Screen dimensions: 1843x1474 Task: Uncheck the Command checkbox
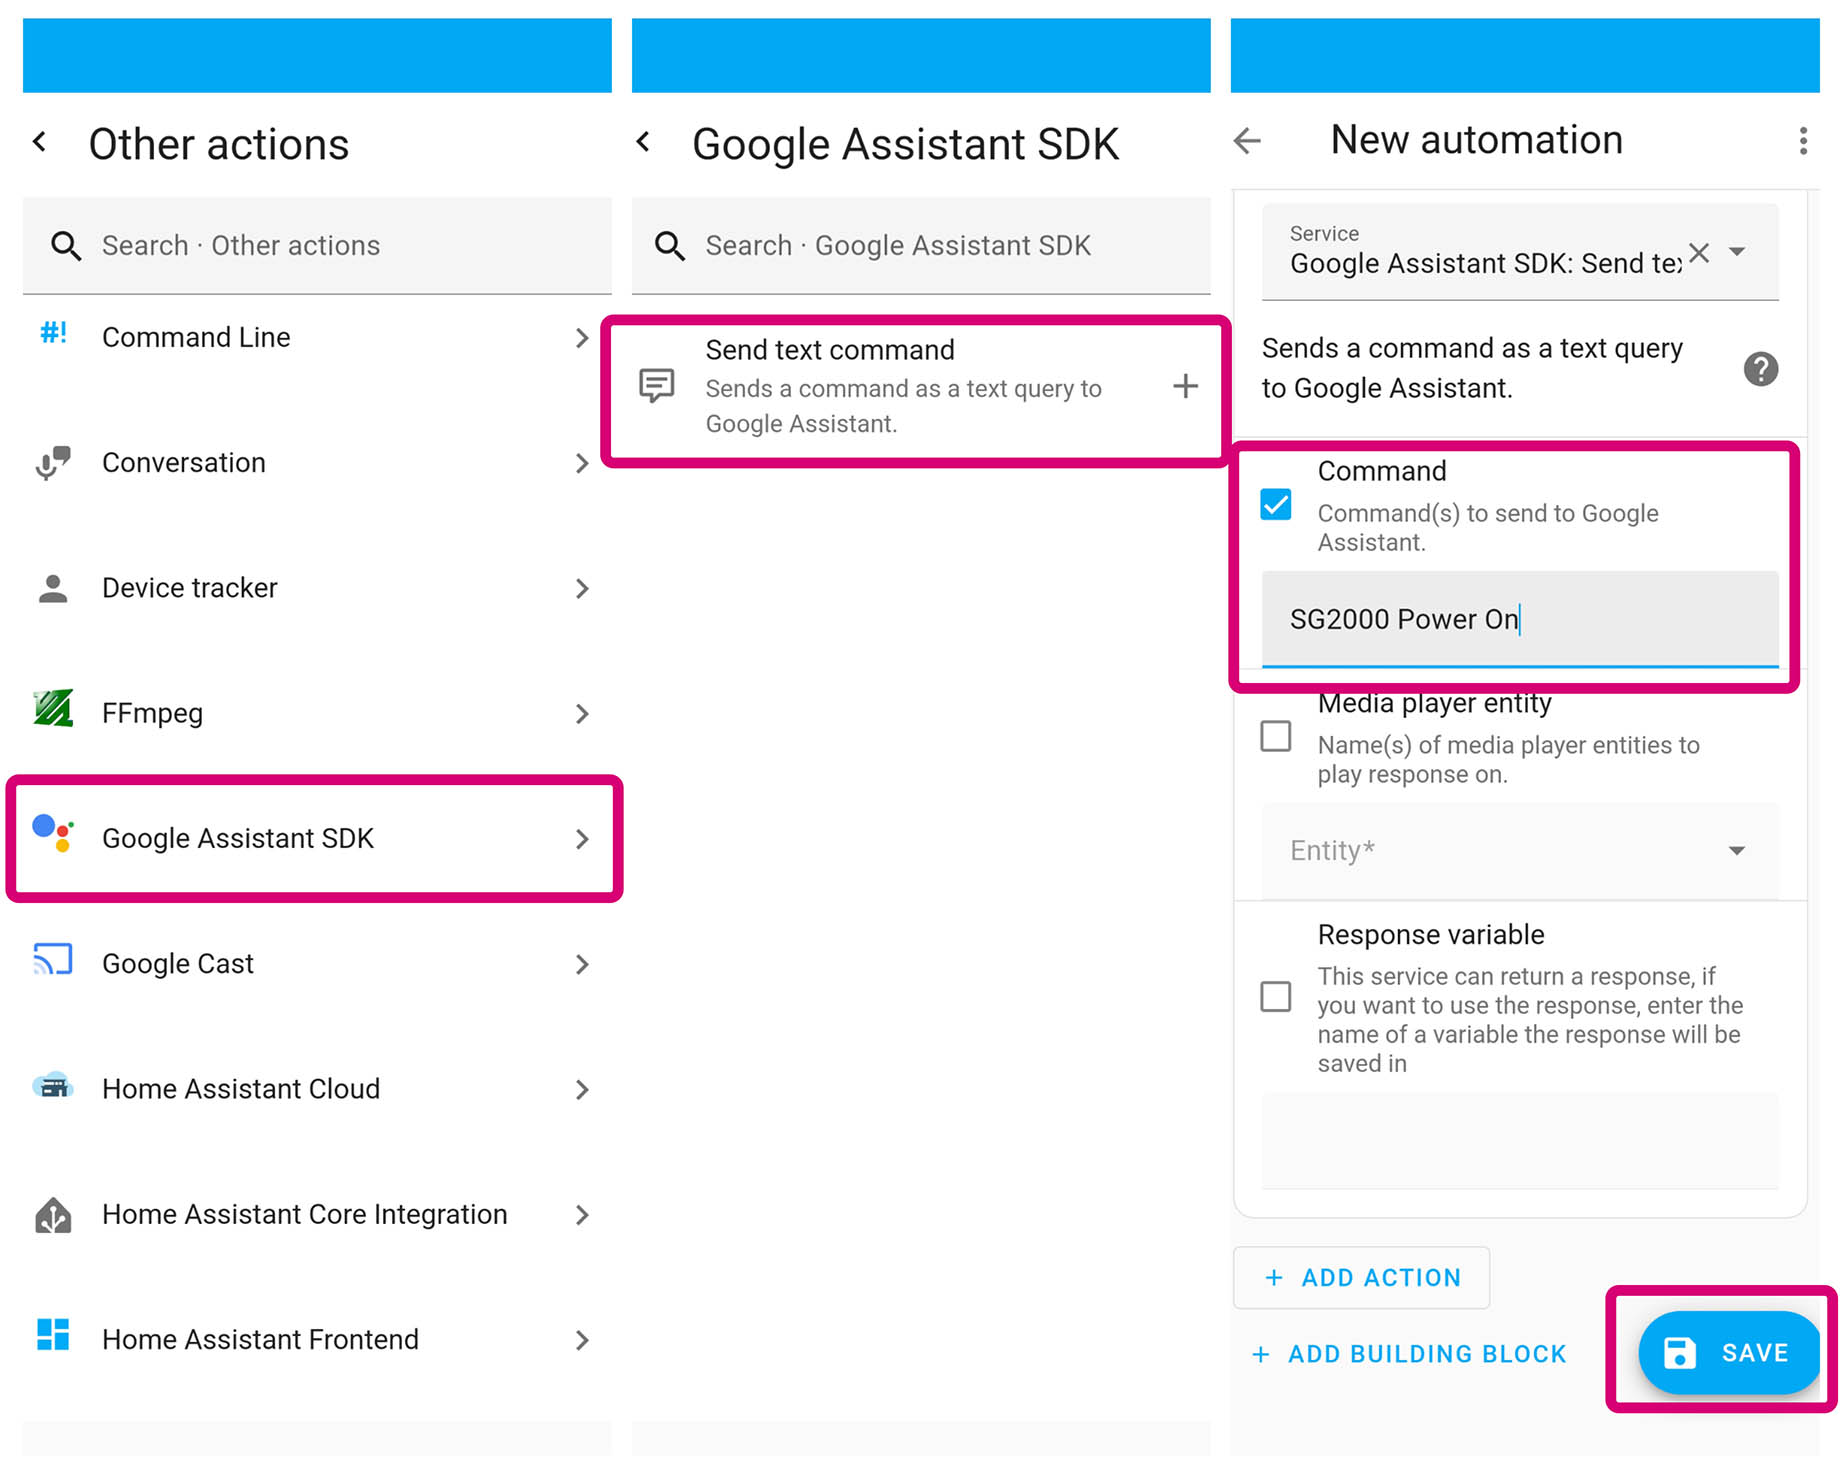pyautogui.click(x=1276, y=504)
